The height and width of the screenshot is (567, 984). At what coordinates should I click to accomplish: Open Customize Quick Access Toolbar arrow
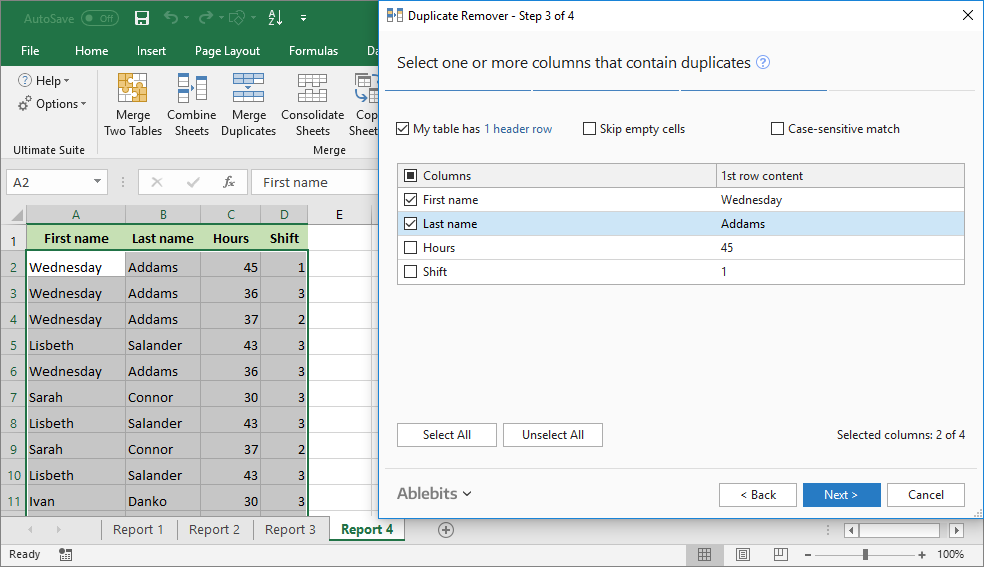click(303, 18)
